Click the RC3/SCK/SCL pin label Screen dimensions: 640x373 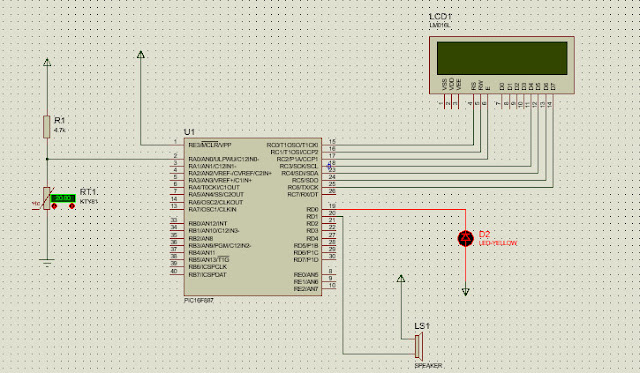coord(298,166)
